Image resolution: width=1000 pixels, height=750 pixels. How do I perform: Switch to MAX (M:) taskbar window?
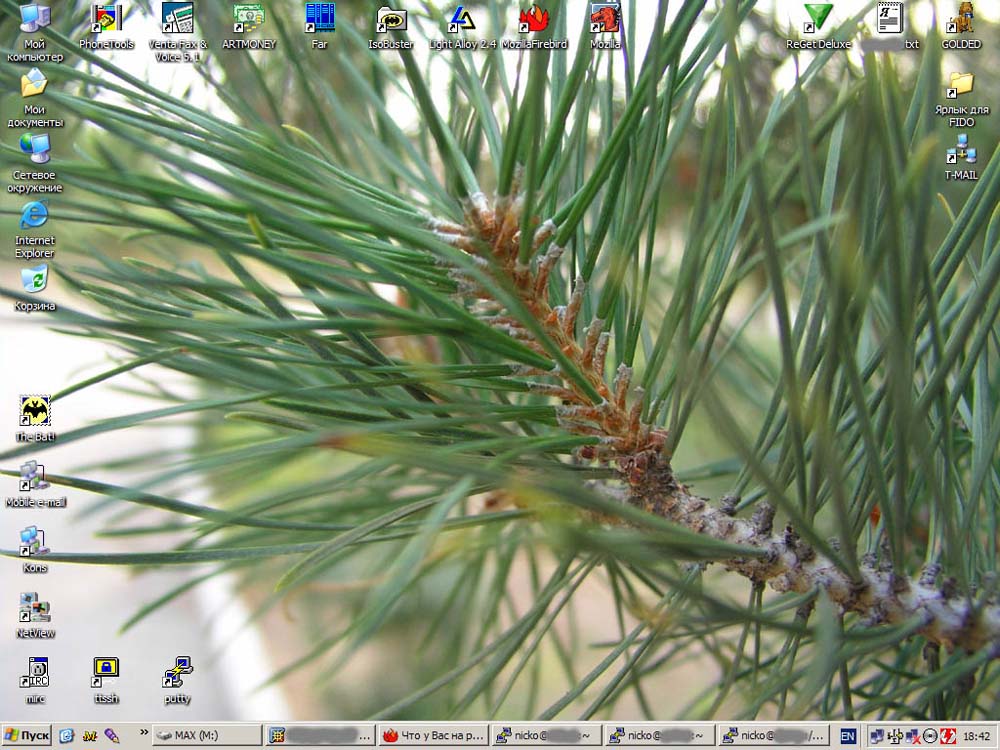coord(207,736)
